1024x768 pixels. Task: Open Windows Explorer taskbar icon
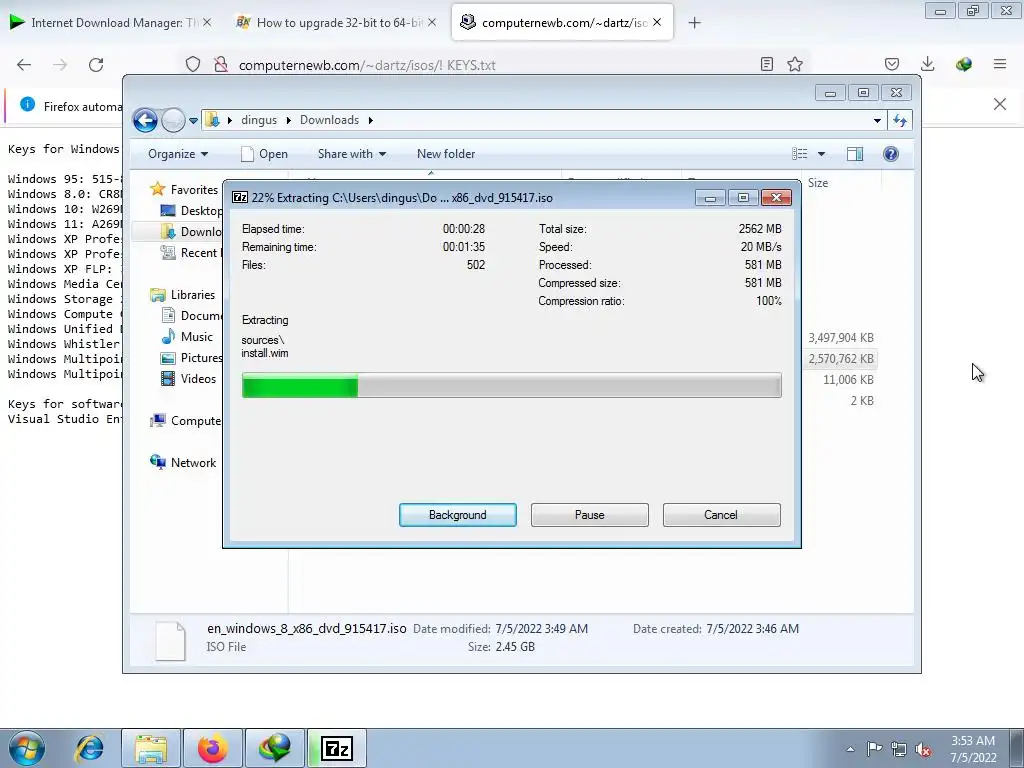click(x=151, y=748)
